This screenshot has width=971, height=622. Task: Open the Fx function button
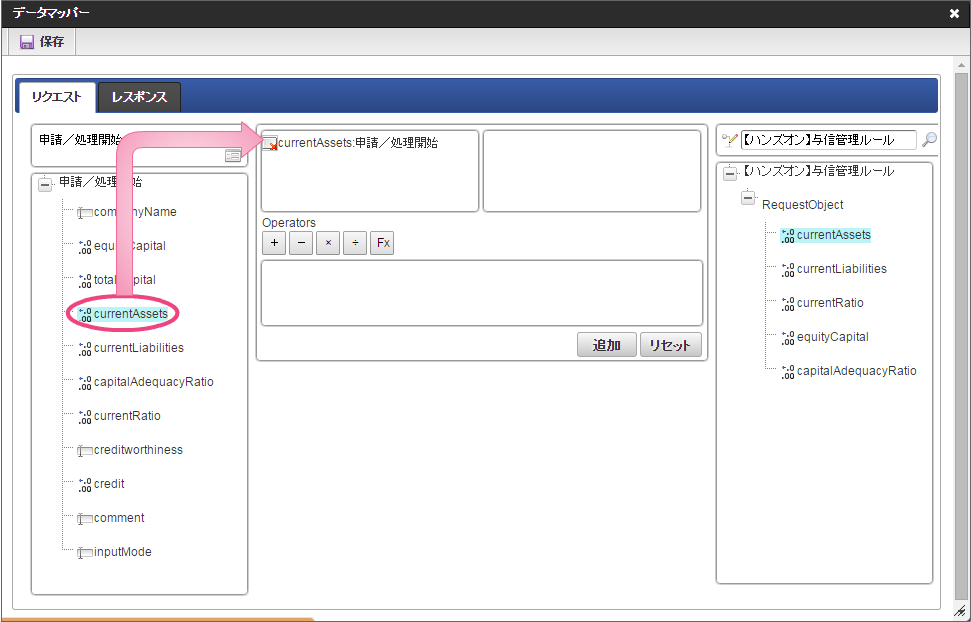tap(383, 243)
